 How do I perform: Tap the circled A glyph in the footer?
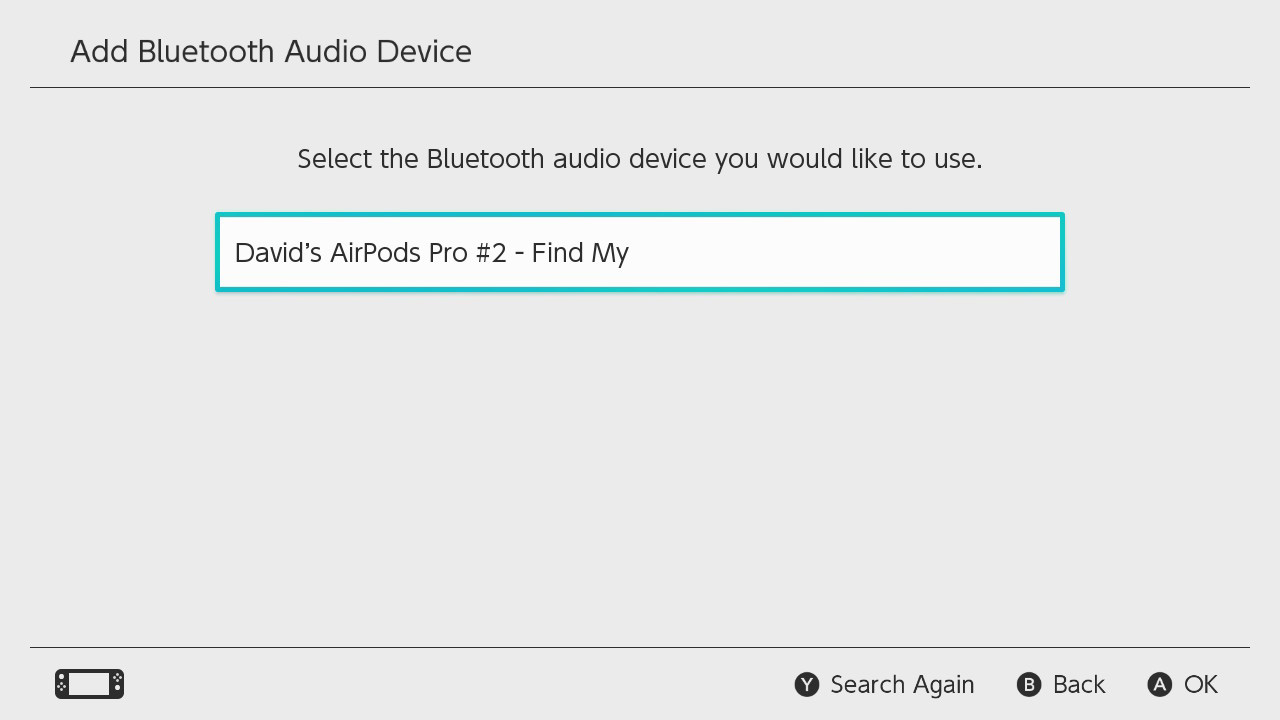tap(1159, 685)
